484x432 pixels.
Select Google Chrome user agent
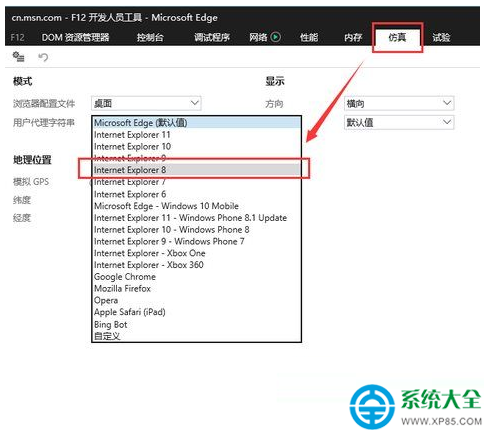point(196,277)
